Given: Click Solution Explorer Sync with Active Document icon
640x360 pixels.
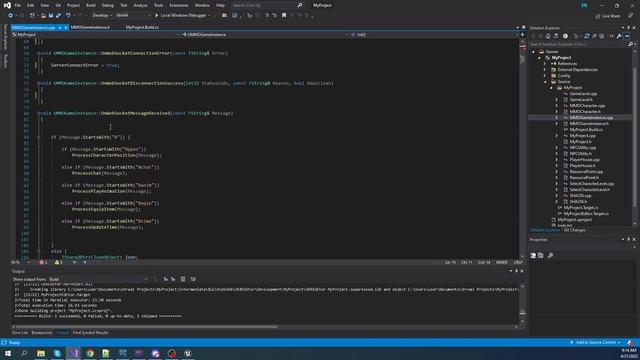Looking at the screenshot, I should [x=587, y=36].
